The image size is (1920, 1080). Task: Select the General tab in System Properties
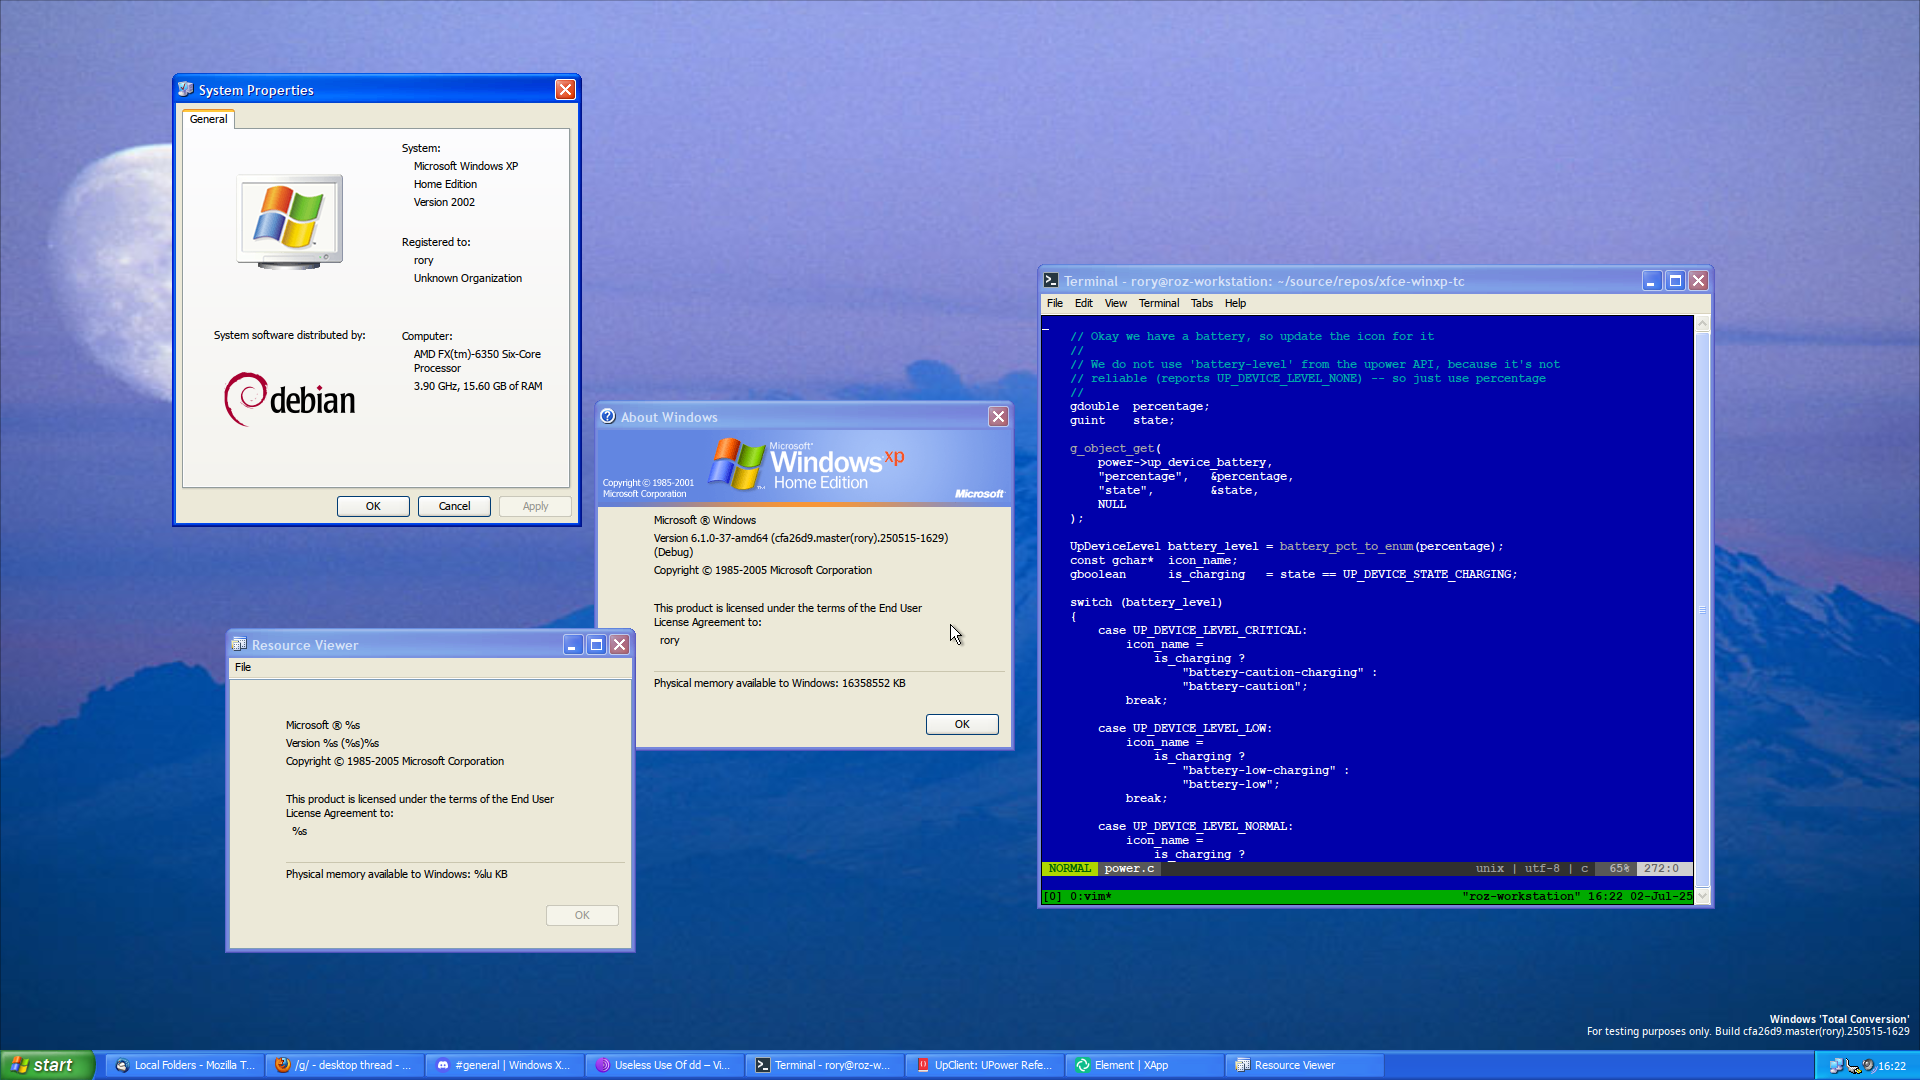pyautogui.click(x=209, y=119)
